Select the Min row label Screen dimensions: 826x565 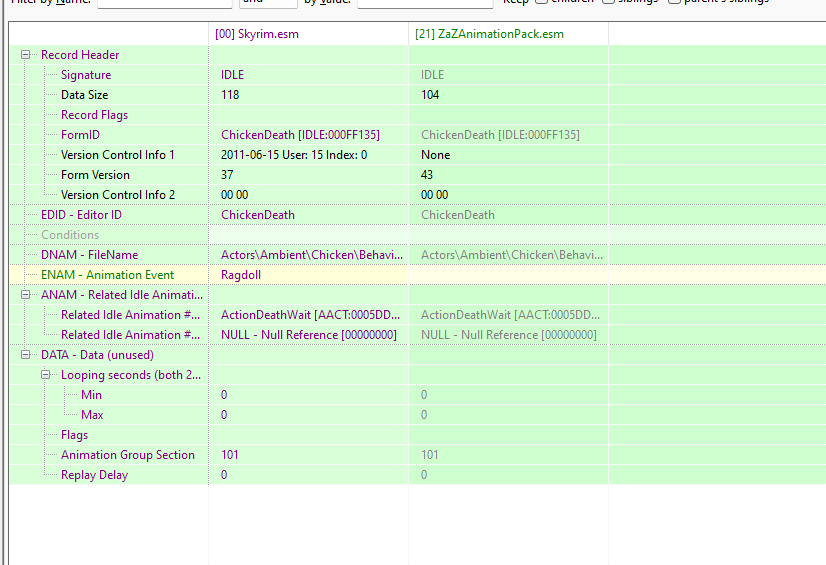tap(91, 395)
